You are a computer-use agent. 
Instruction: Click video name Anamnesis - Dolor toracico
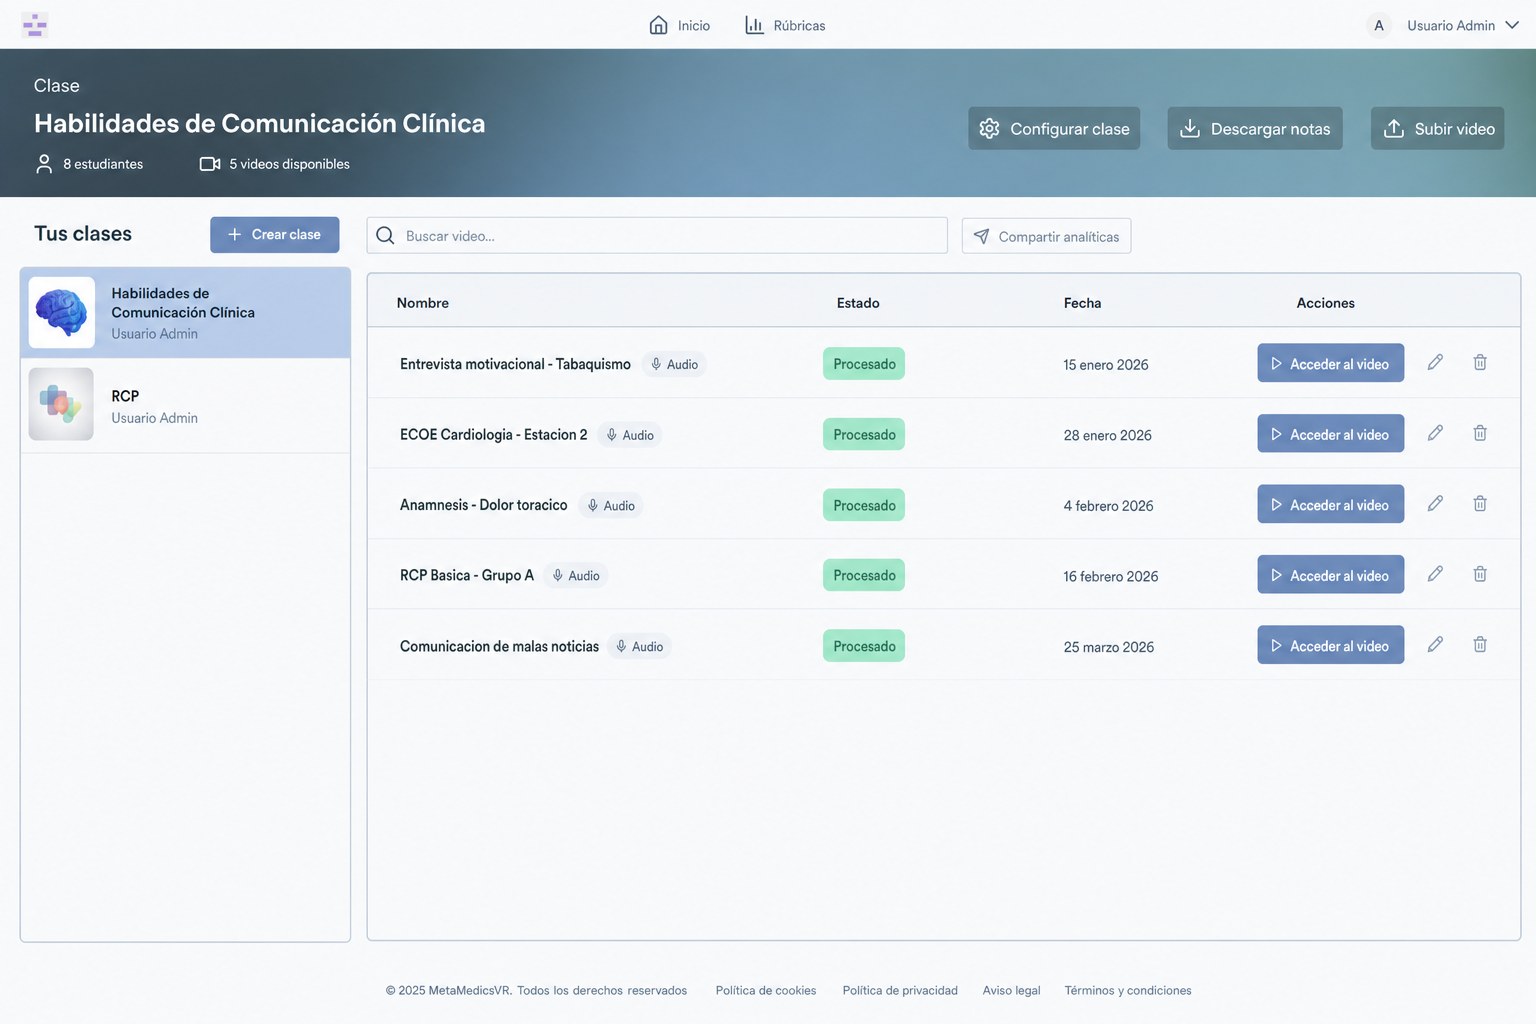click(x=483, y=505)
